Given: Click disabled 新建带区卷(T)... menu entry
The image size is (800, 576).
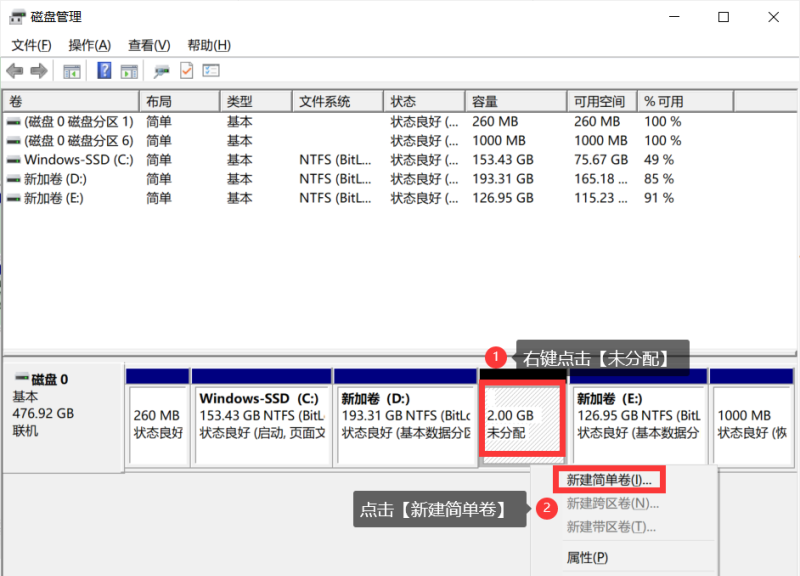Looking at the screenshot, I should [x=611, y=527].
